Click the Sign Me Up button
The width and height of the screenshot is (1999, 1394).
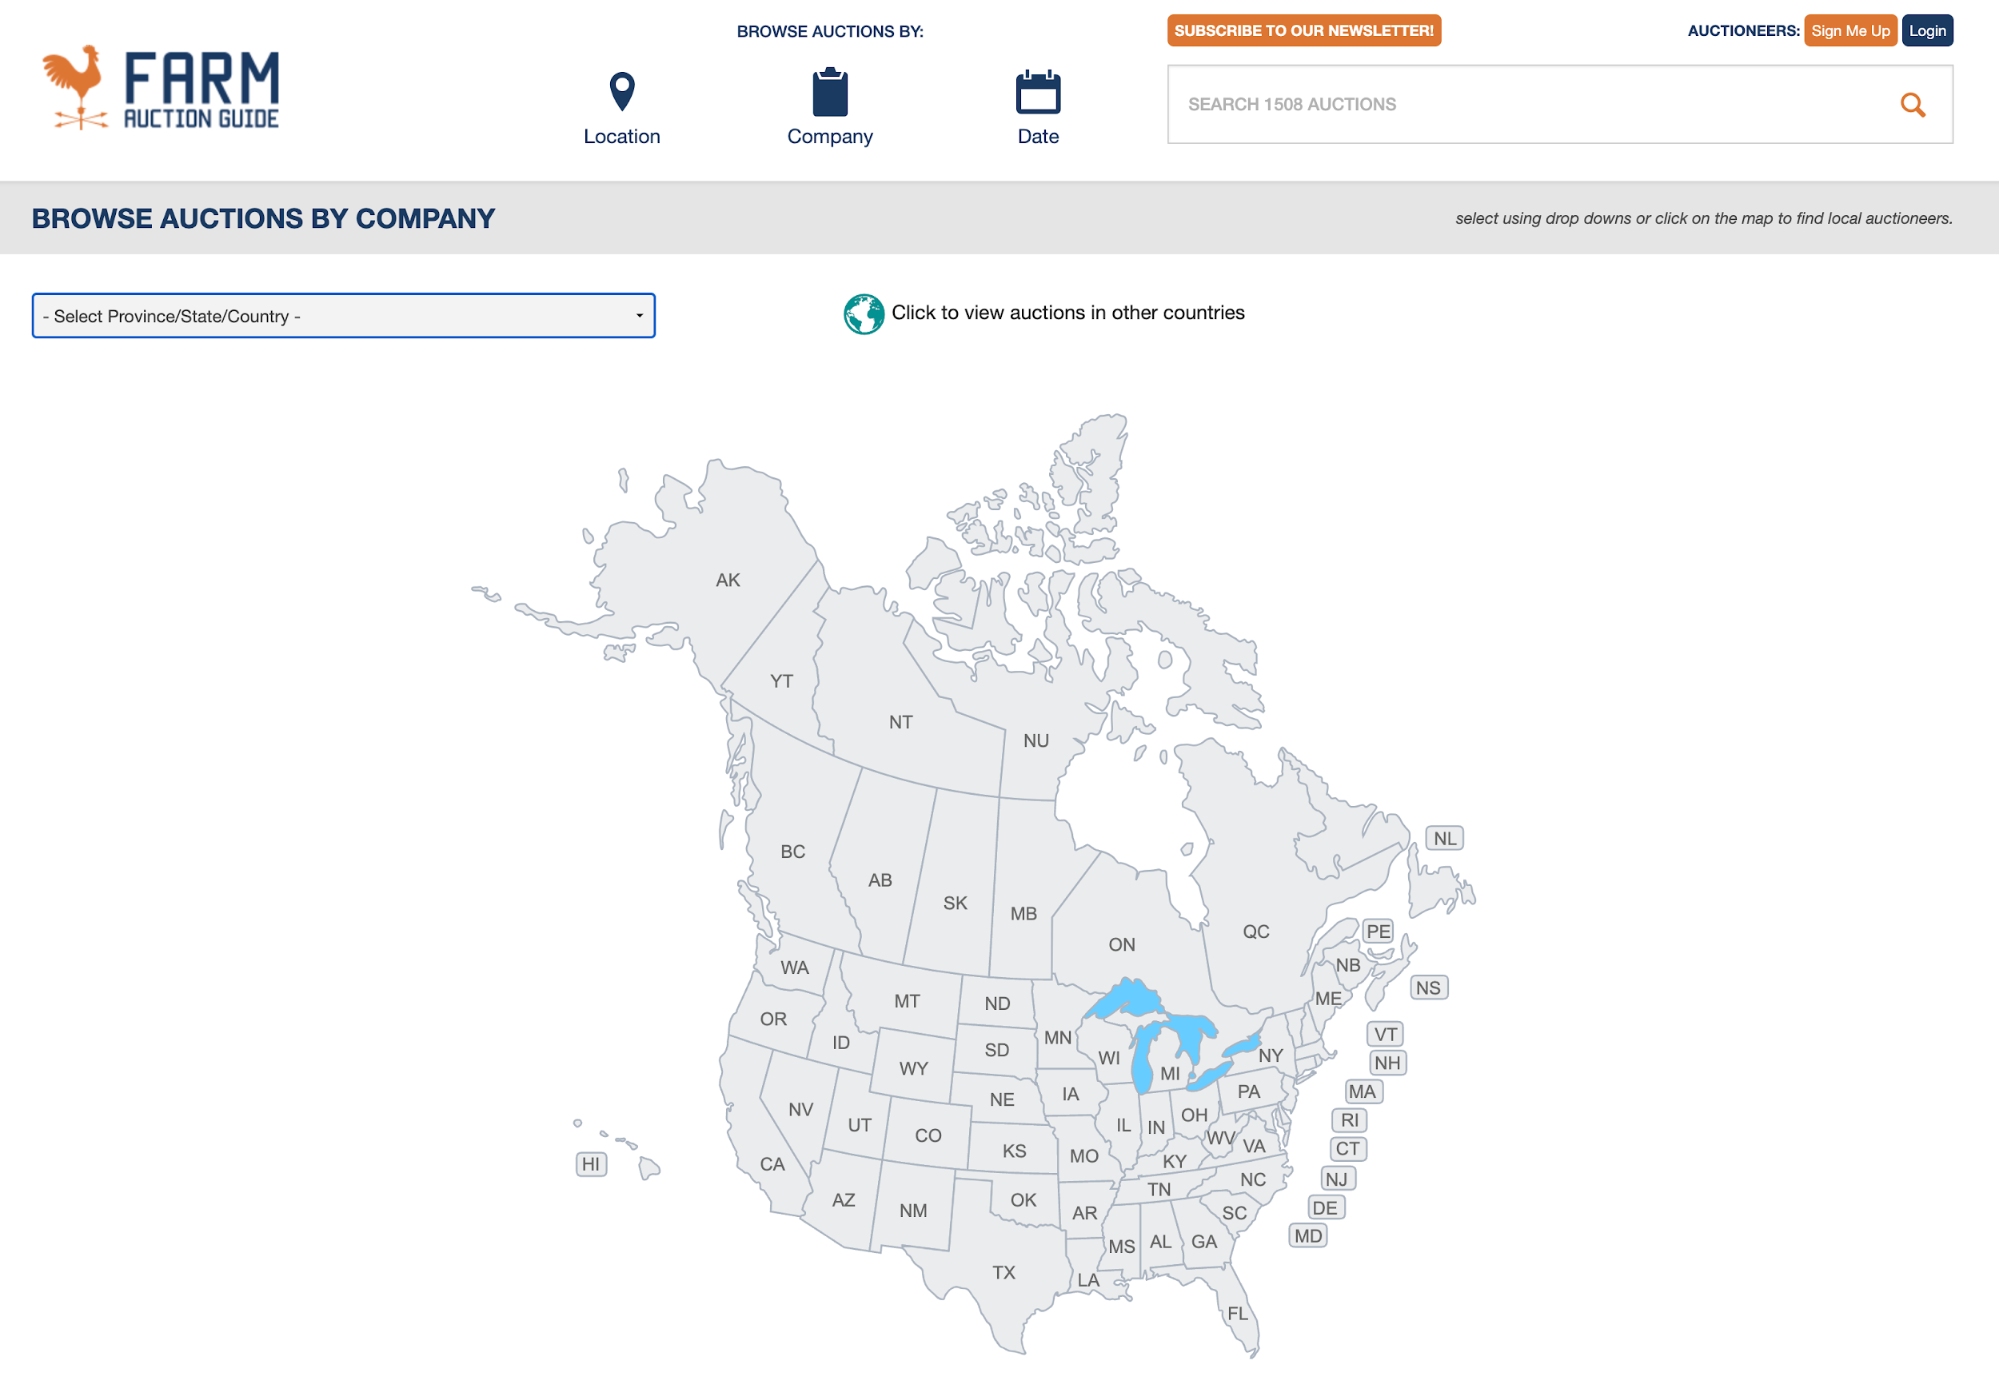tap(1850, 30)
